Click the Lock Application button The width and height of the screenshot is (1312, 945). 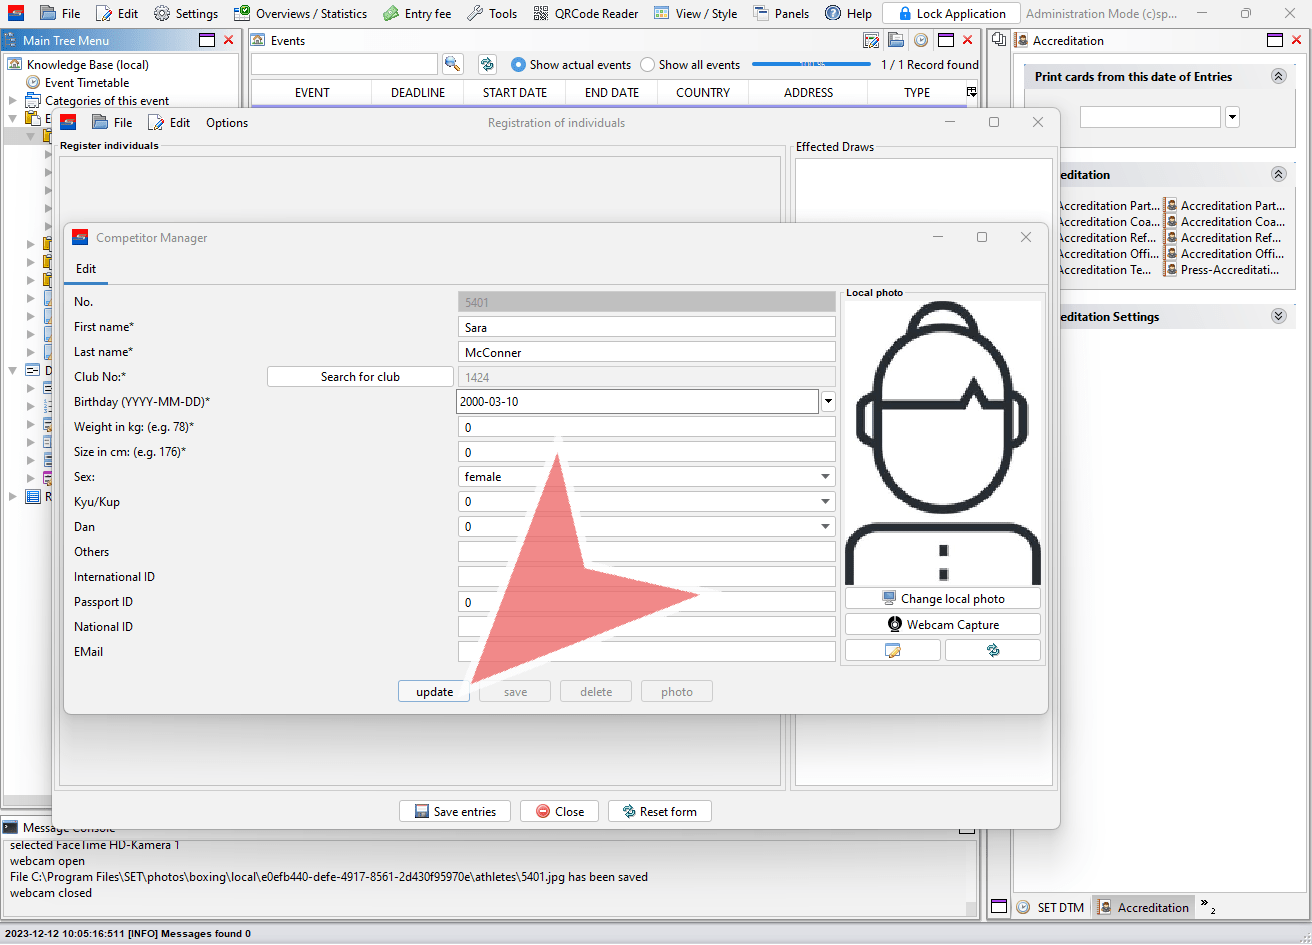951,14
